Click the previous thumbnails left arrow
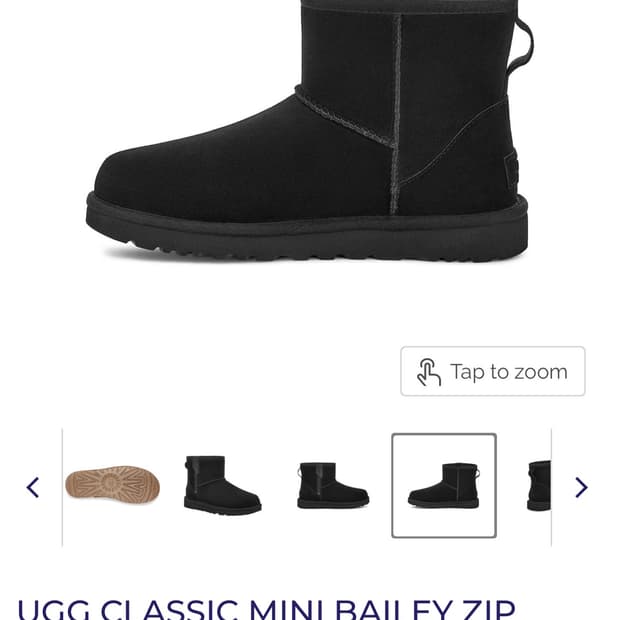The height and width of the screenshot is (620, 620). click(32, 487)
